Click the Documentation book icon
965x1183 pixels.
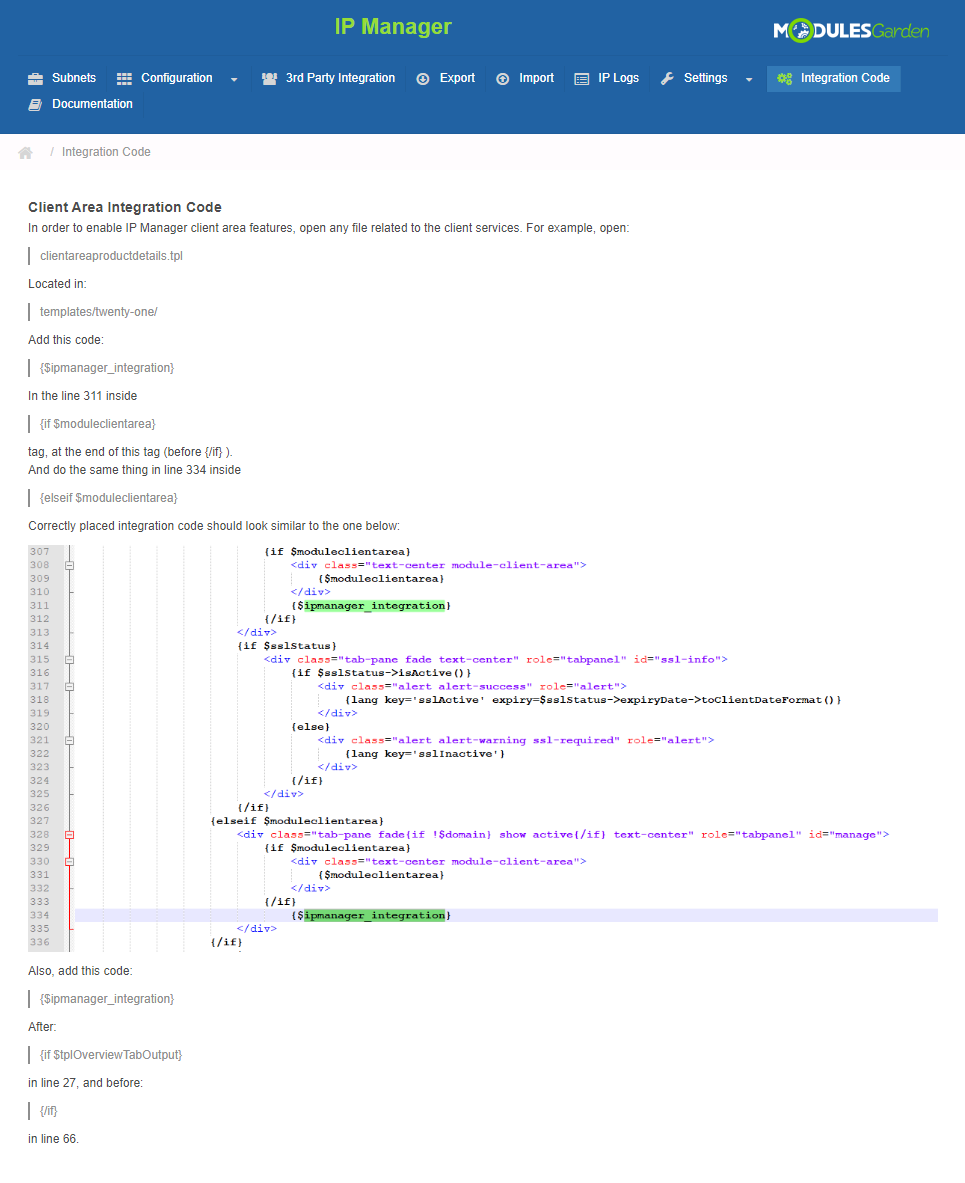coord(35,104)
